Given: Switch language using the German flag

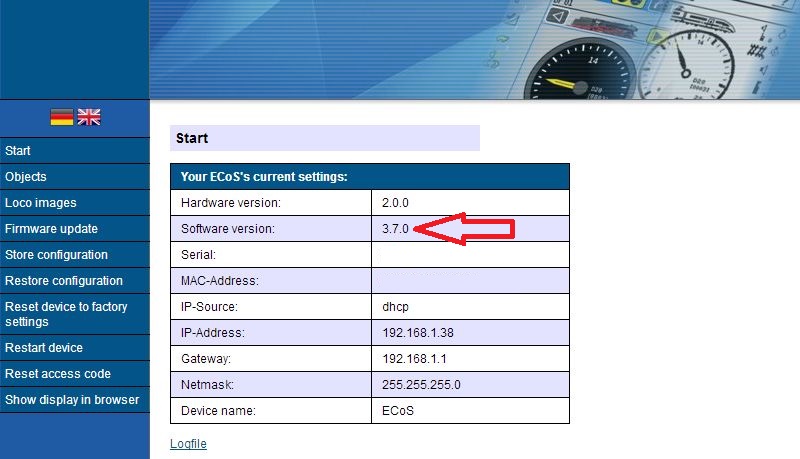Looking at the screenshot, I should [62, 117].
